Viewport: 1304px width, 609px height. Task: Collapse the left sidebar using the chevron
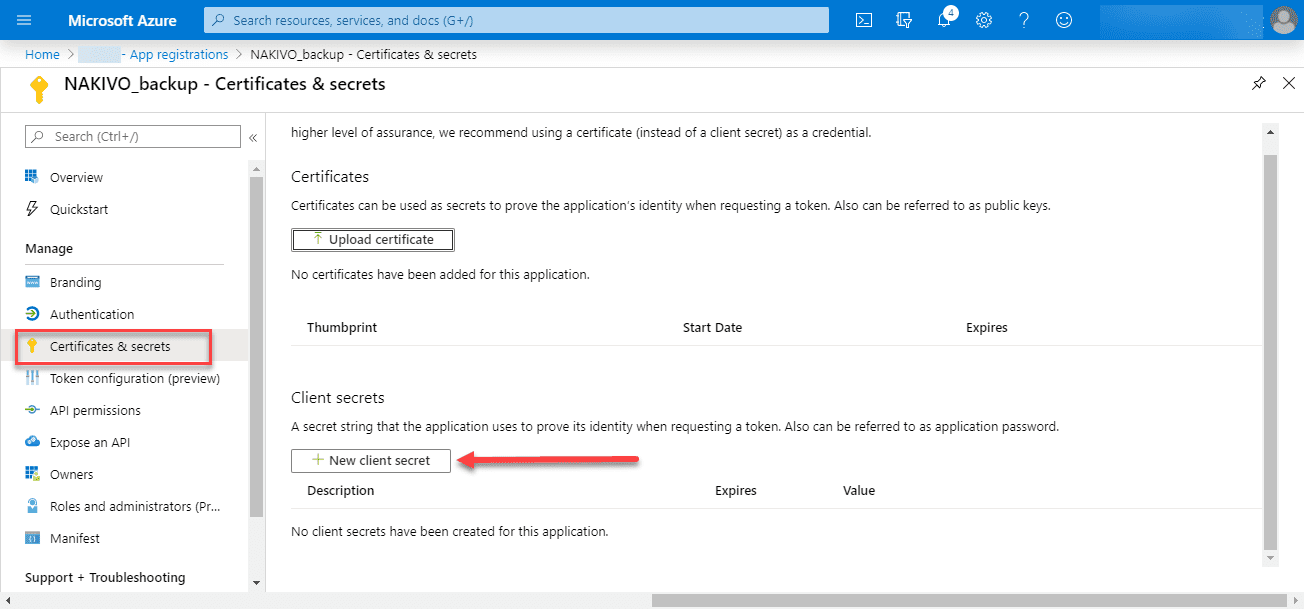(x=253, y=137)
